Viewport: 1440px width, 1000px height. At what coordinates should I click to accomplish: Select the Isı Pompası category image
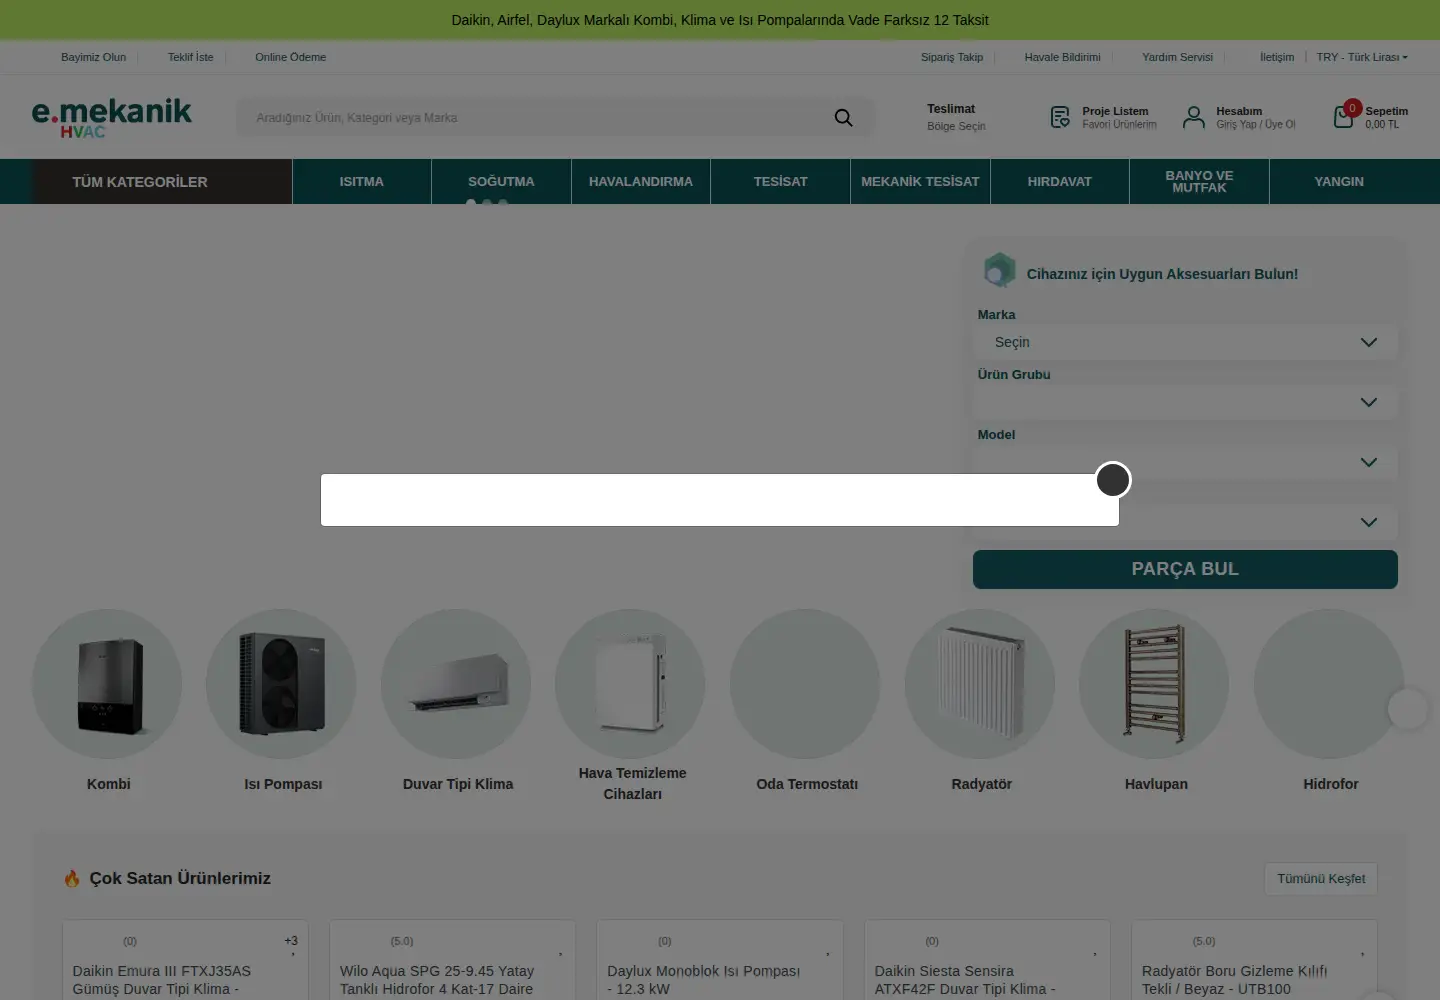click(282, 684)
